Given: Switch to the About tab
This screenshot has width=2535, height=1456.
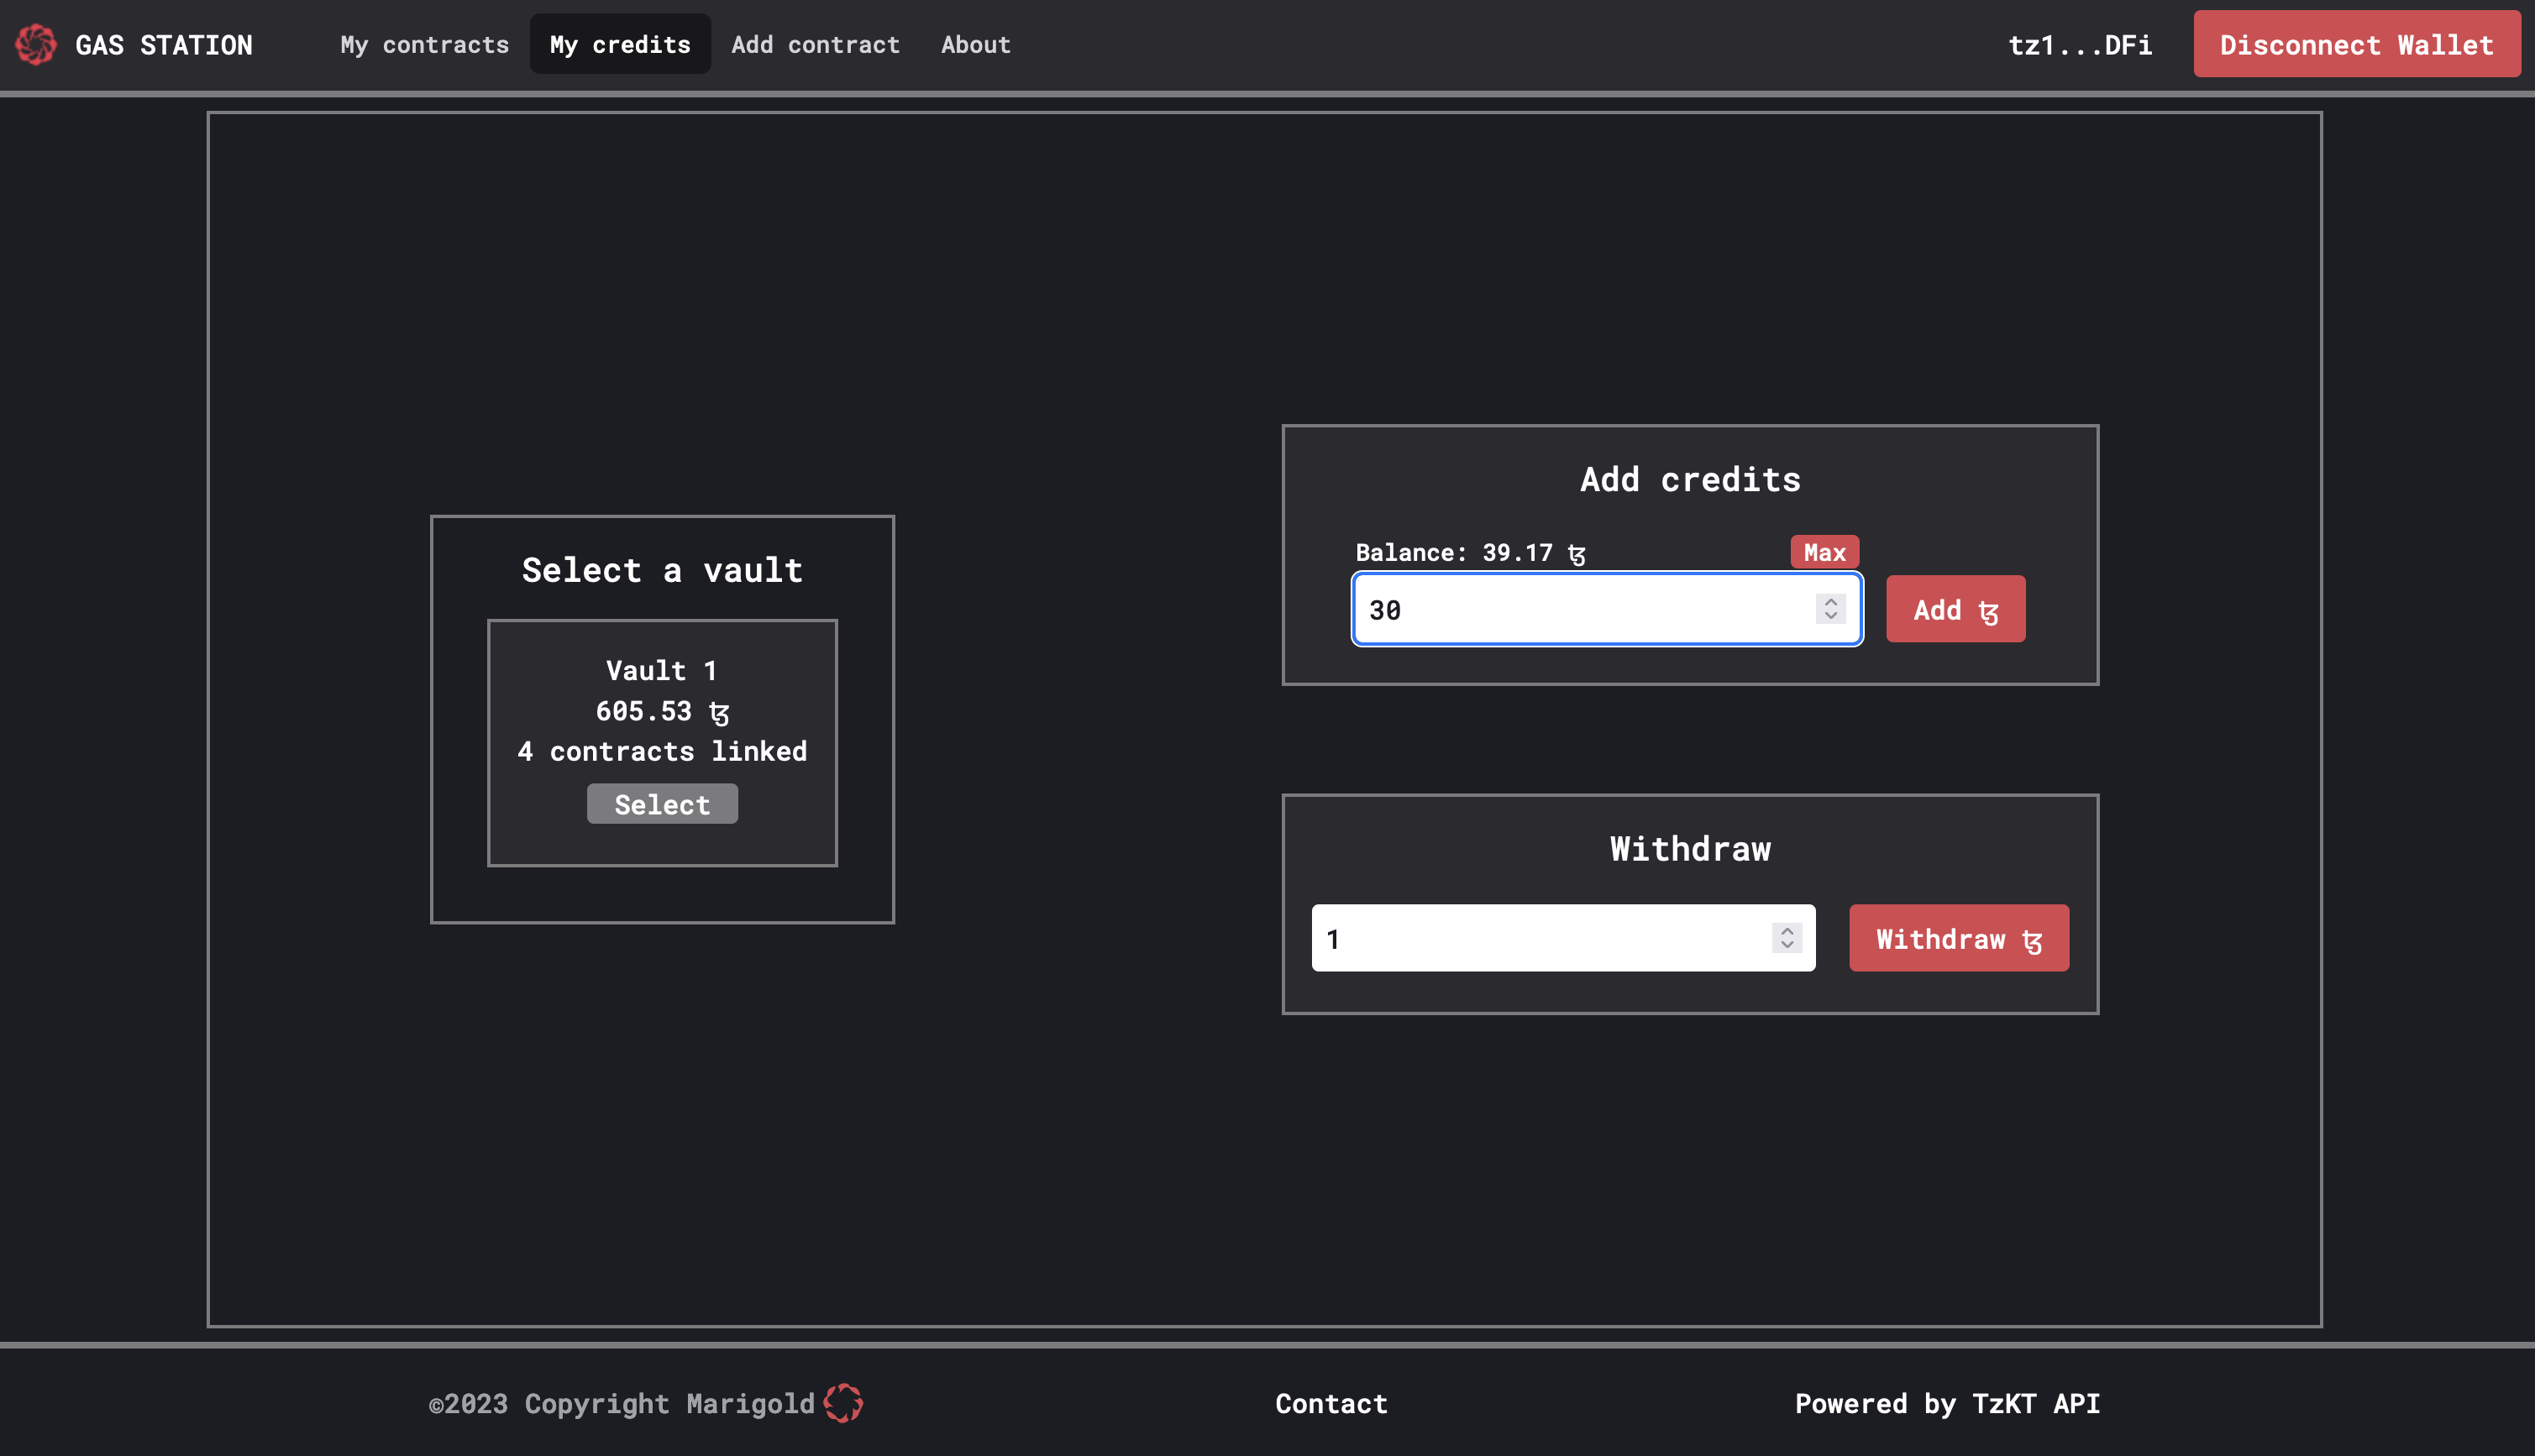Looking at the screenshot, I should pos(977,44).
